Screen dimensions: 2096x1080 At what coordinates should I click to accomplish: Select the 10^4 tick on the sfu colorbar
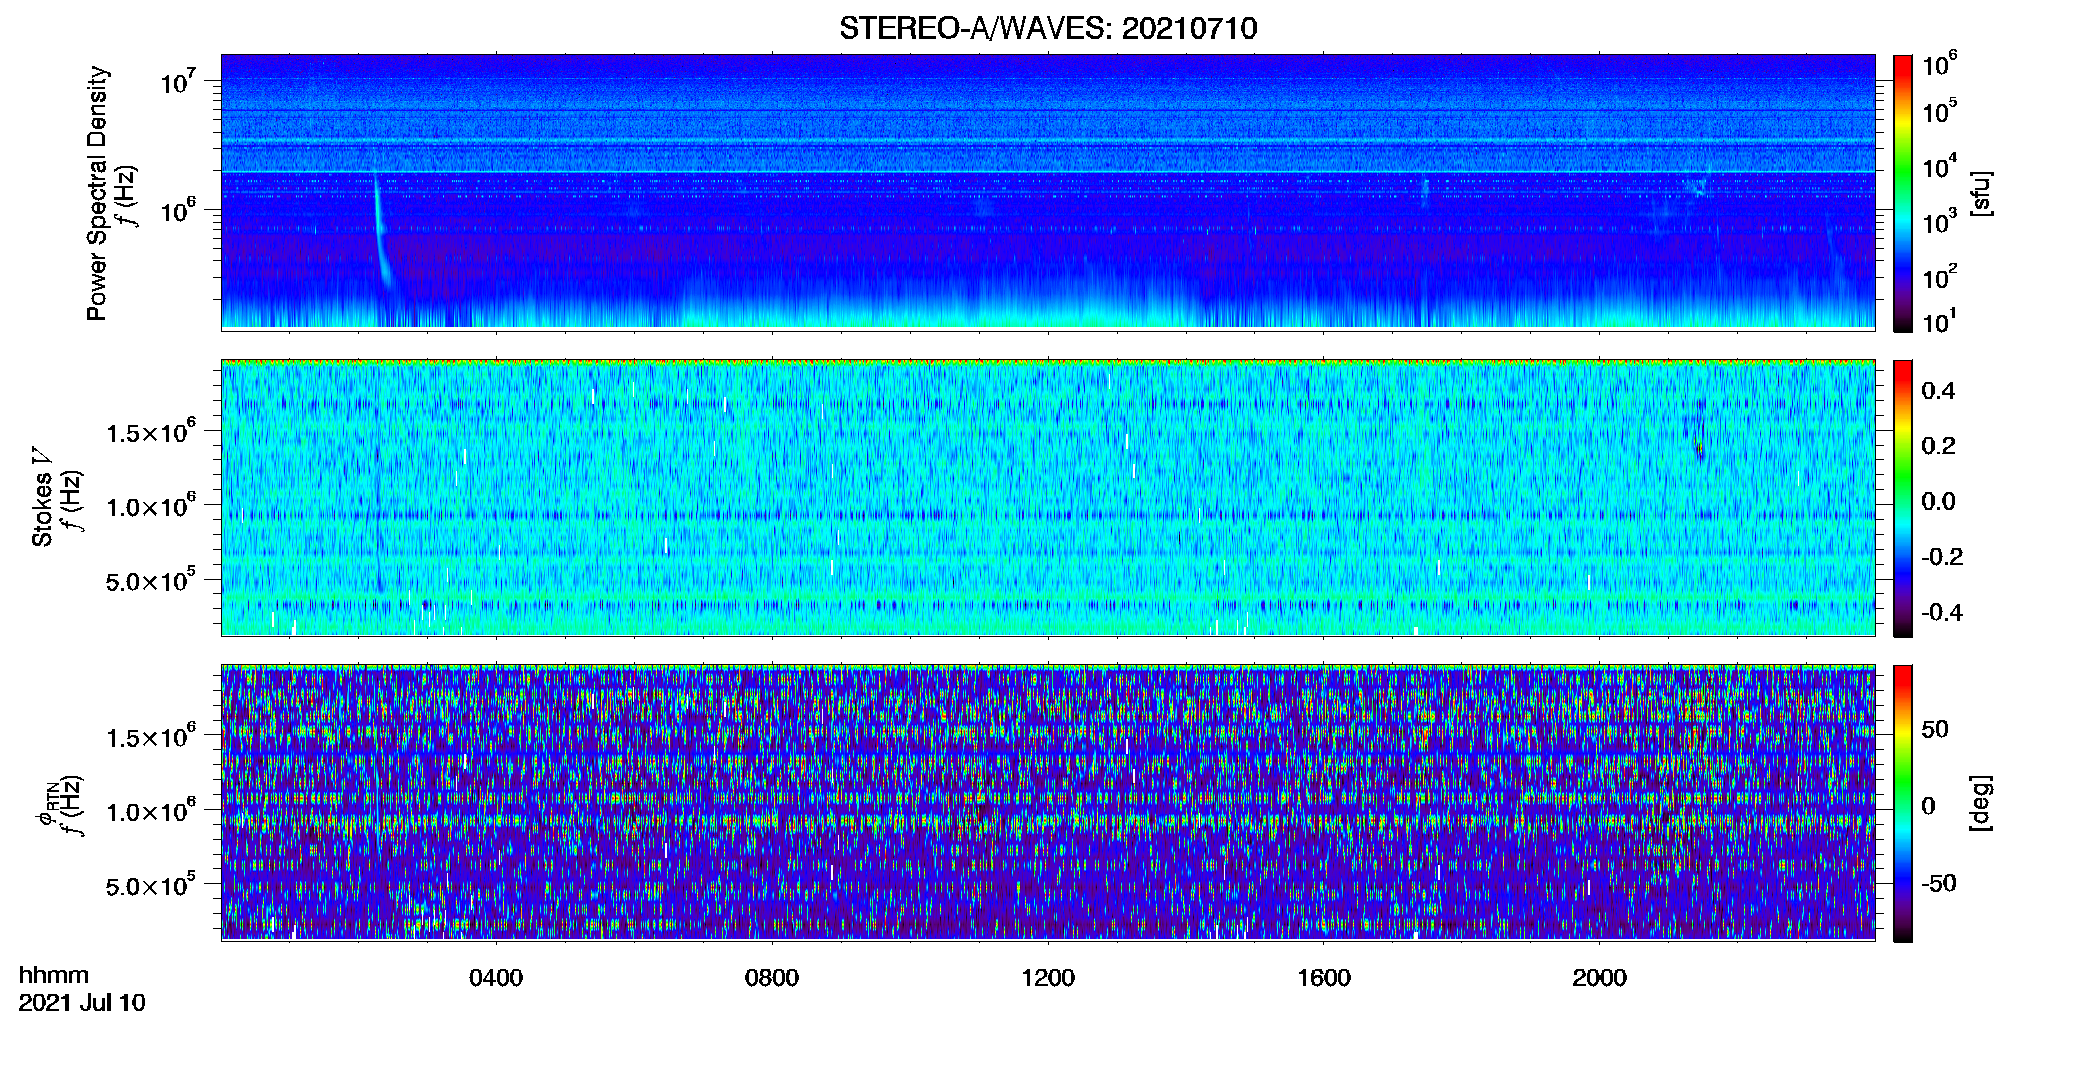1940,165
